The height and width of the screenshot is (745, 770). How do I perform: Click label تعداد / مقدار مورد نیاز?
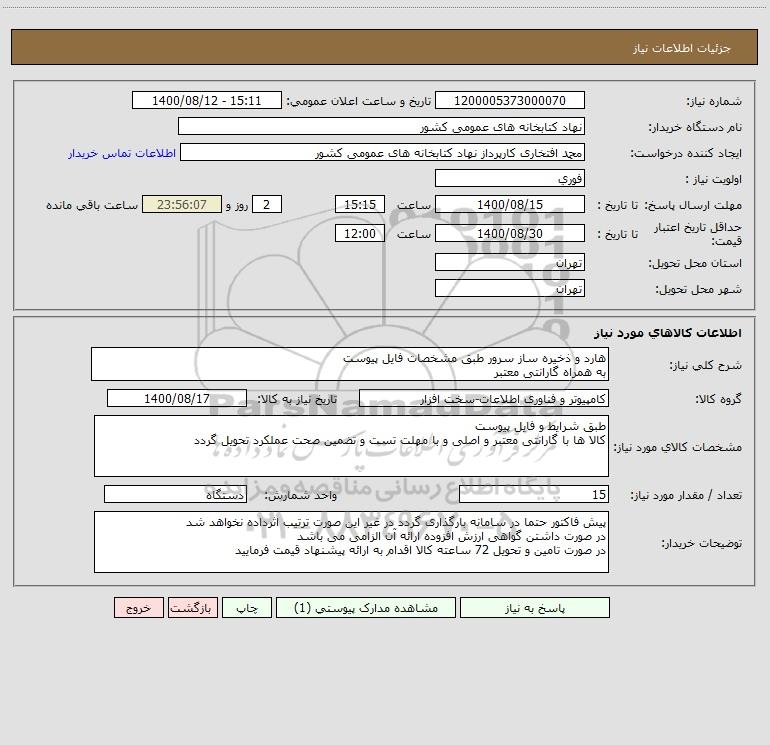tap(686, 496)
